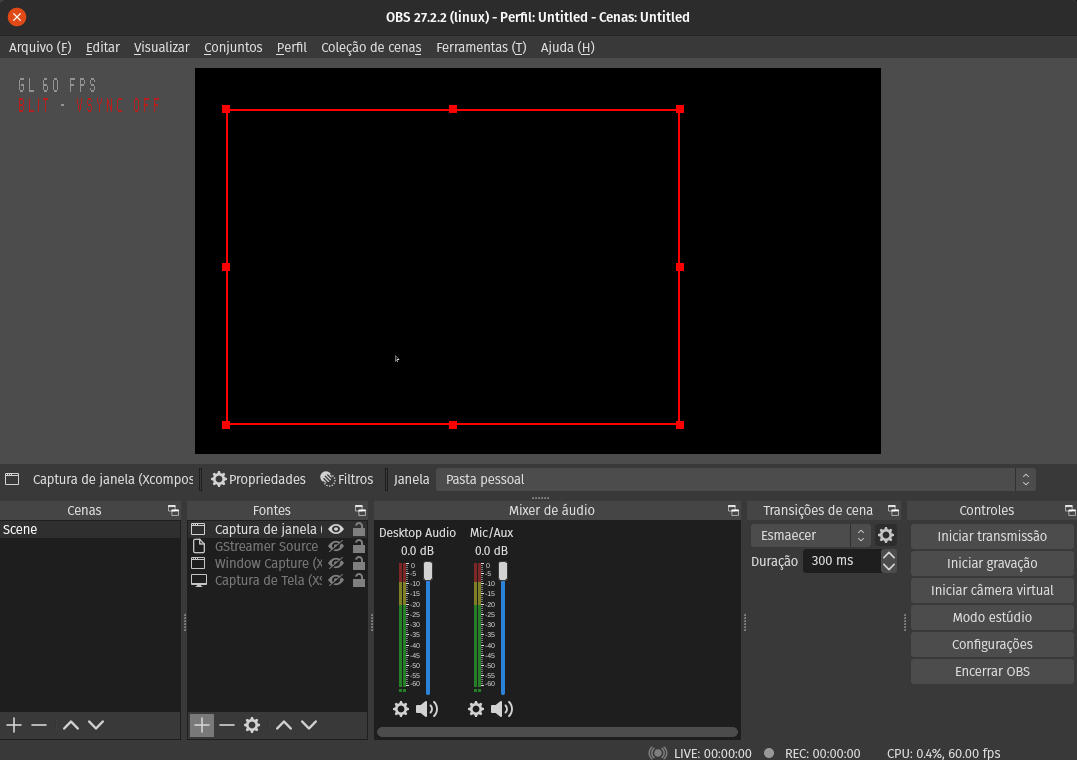This screenshot has height=760, width=1077.
Task: Show the GStreamer Source layer
Action: coord(336,547)
